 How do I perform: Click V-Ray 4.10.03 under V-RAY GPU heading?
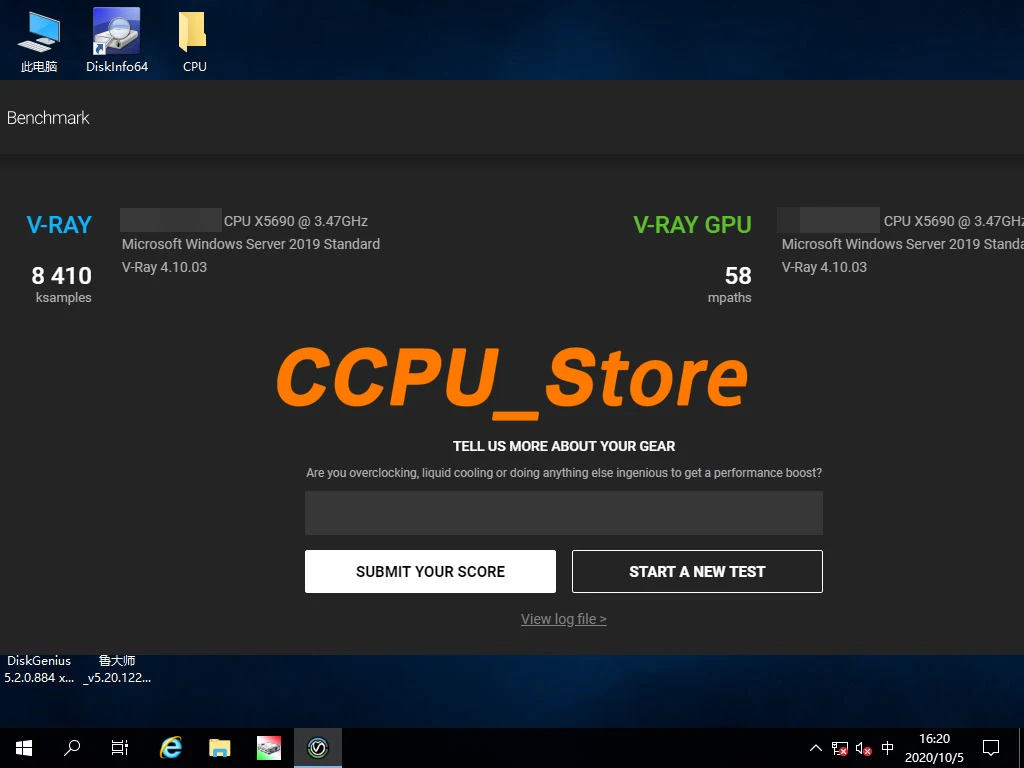824,267
